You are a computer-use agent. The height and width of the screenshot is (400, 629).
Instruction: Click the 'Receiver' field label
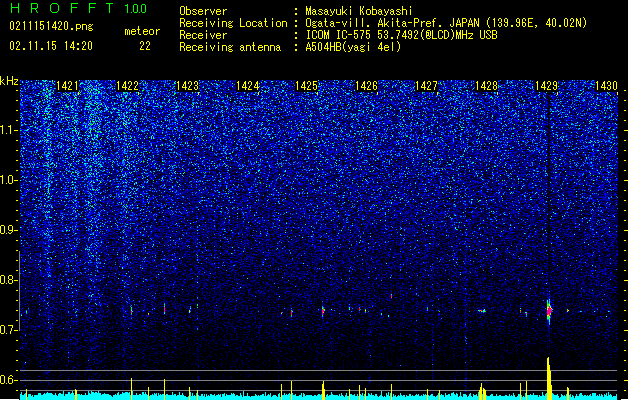203,35
